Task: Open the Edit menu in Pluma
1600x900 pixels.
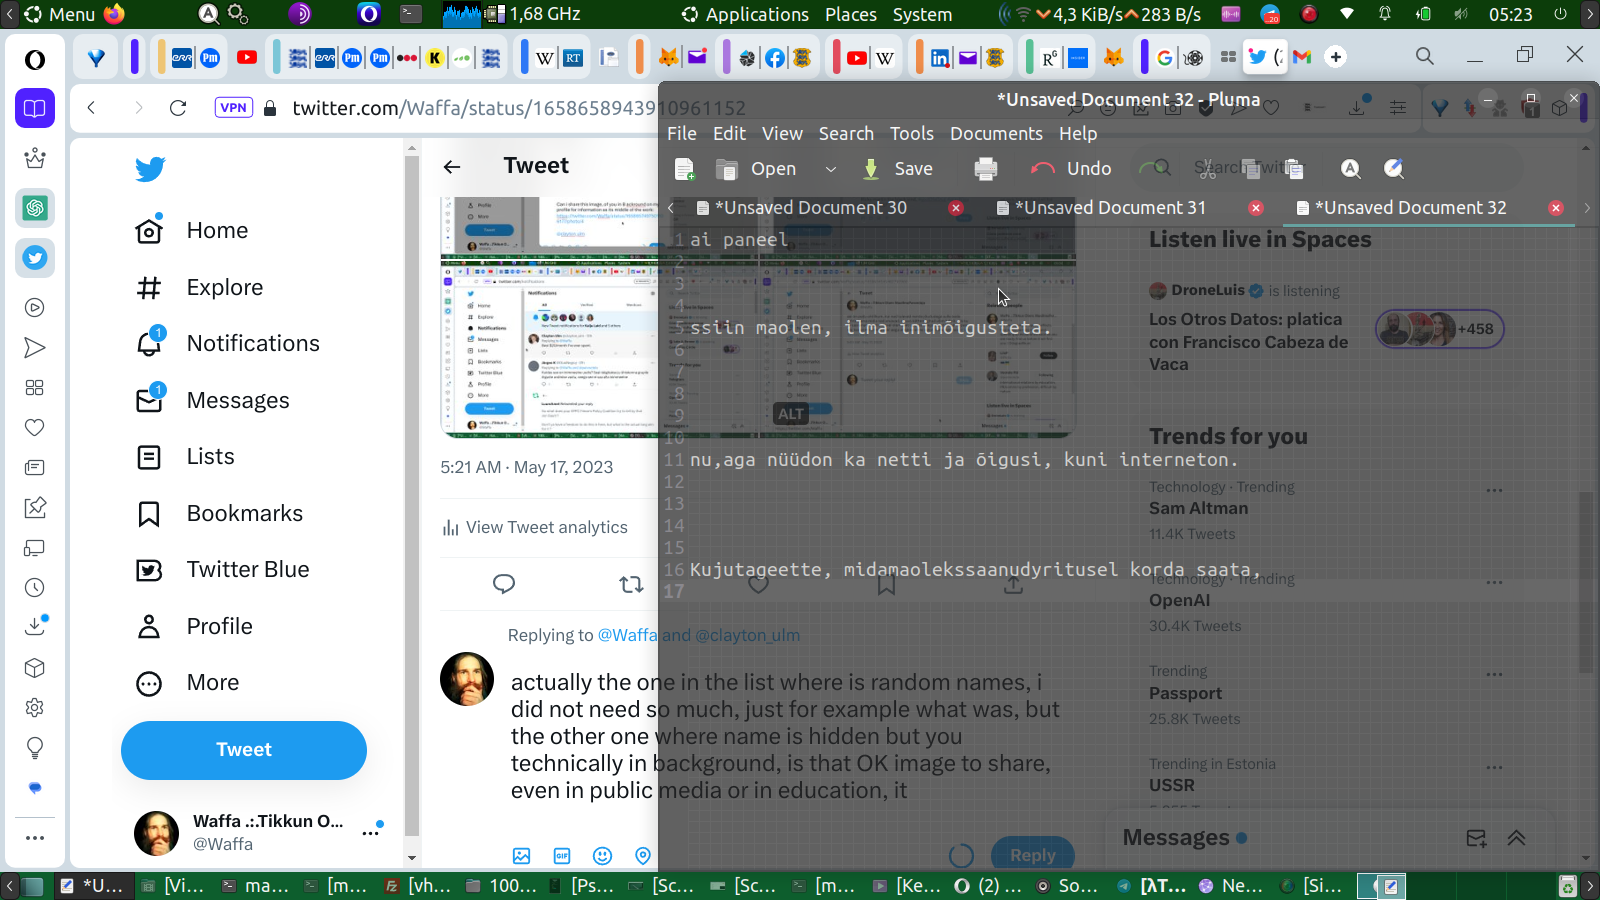Action: coord(730,134)
